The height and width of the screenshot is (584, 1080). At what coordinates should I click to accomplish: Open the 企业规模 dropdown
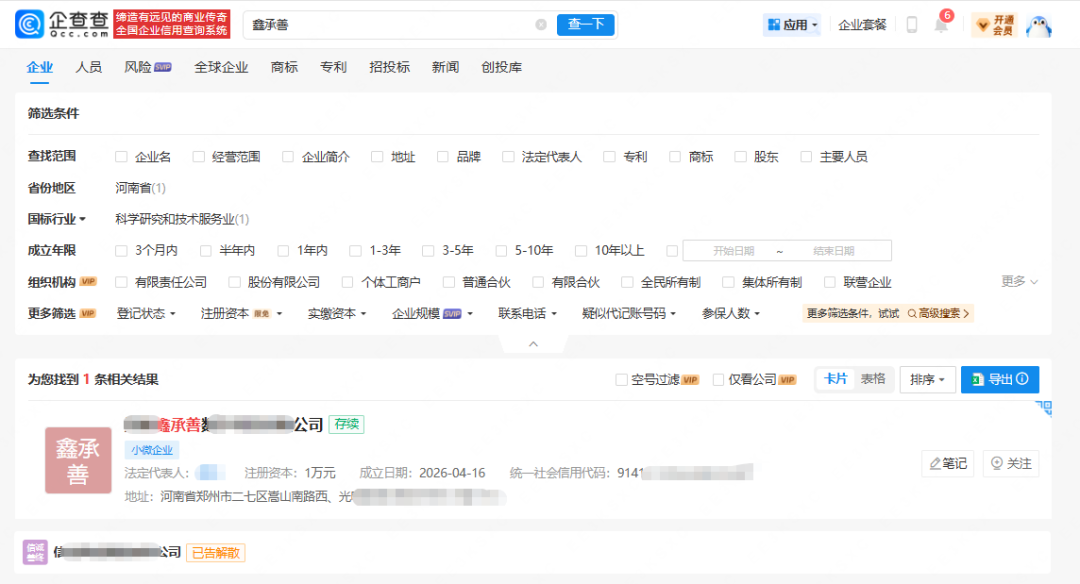click(433, 313)
